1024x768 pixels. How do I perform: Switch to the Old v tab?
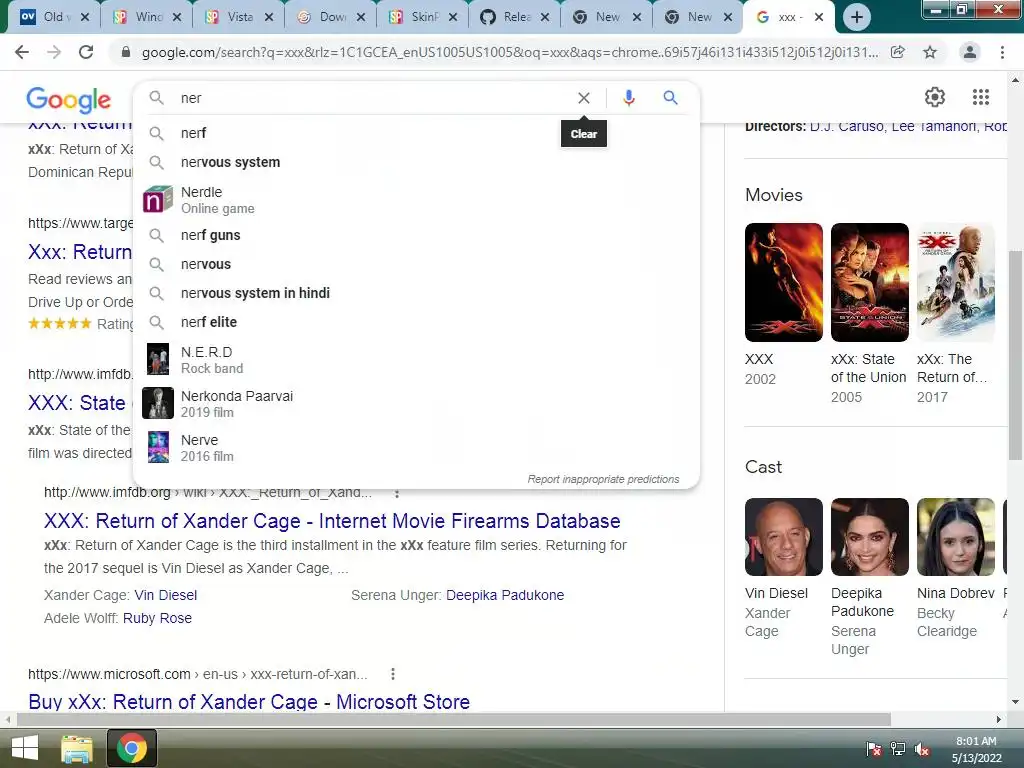tap(54, 17)
